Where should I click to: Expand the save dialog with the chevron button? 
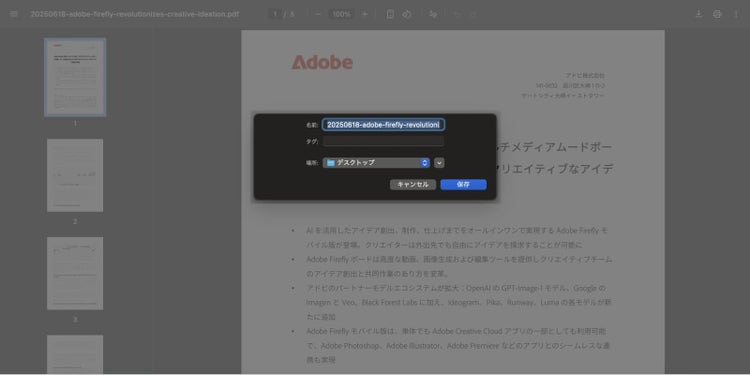pyautogui.click(x=439, y=163)
